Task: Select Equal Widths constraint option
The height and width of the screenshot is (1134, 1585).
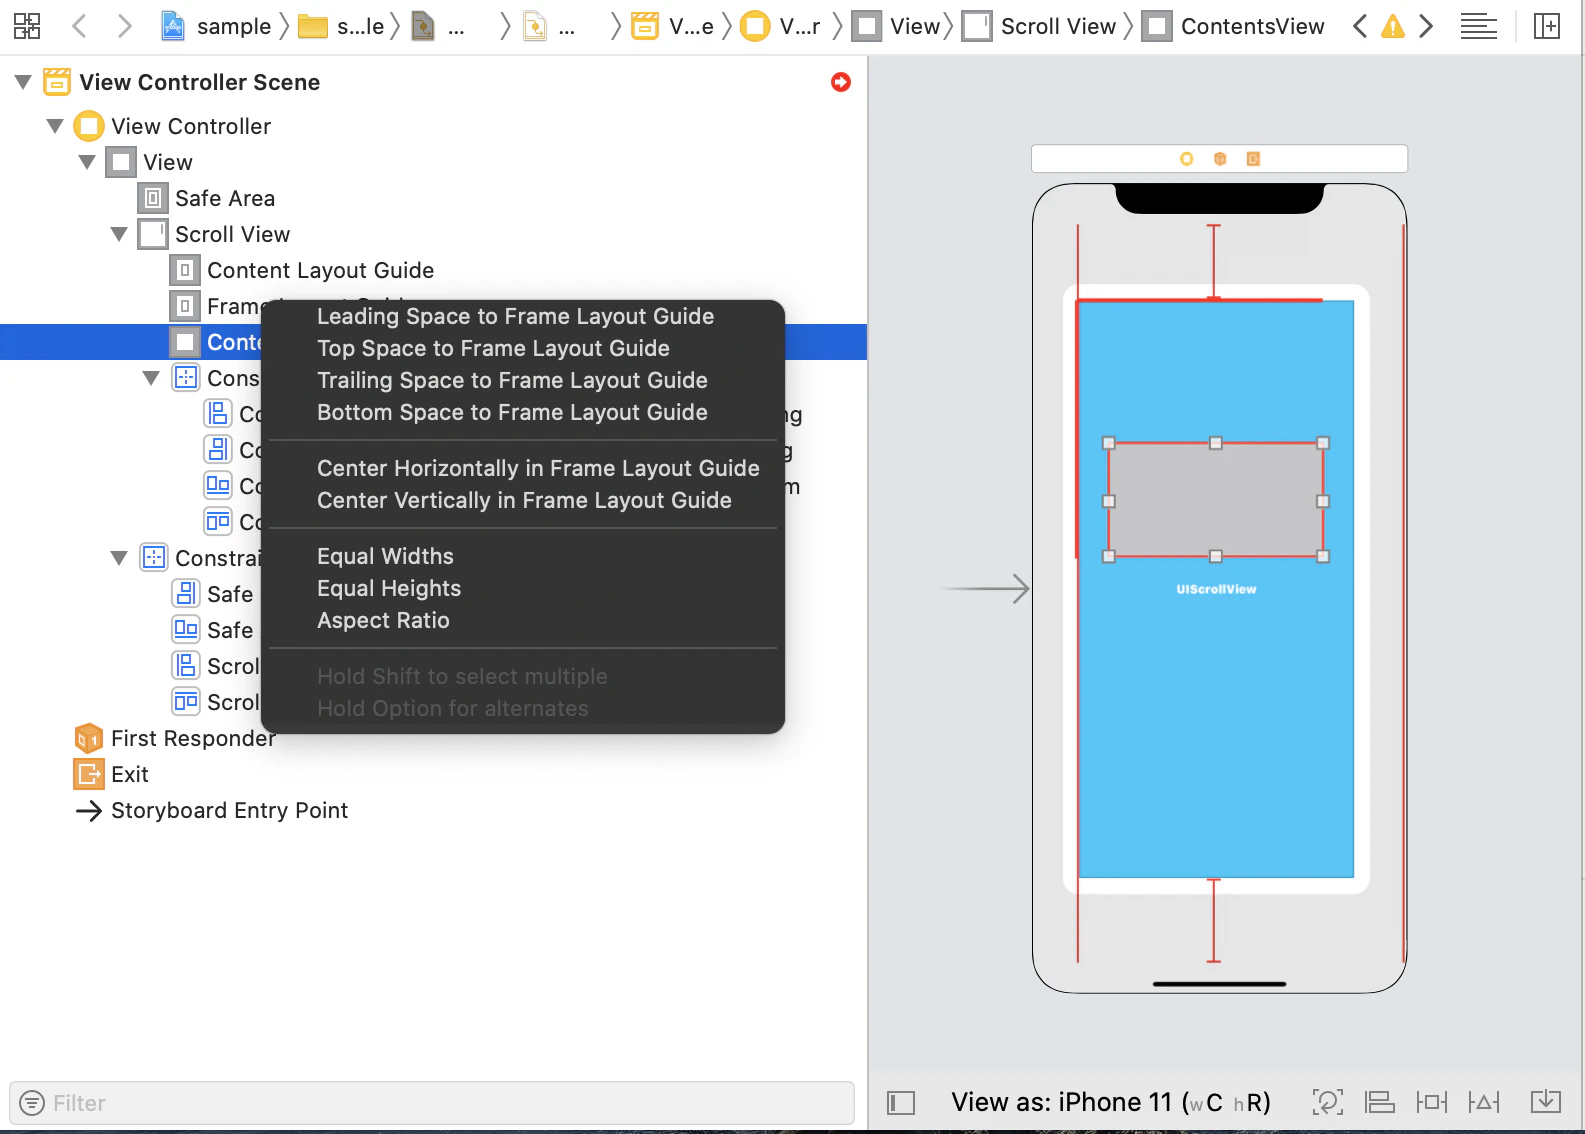Action: 386,556
